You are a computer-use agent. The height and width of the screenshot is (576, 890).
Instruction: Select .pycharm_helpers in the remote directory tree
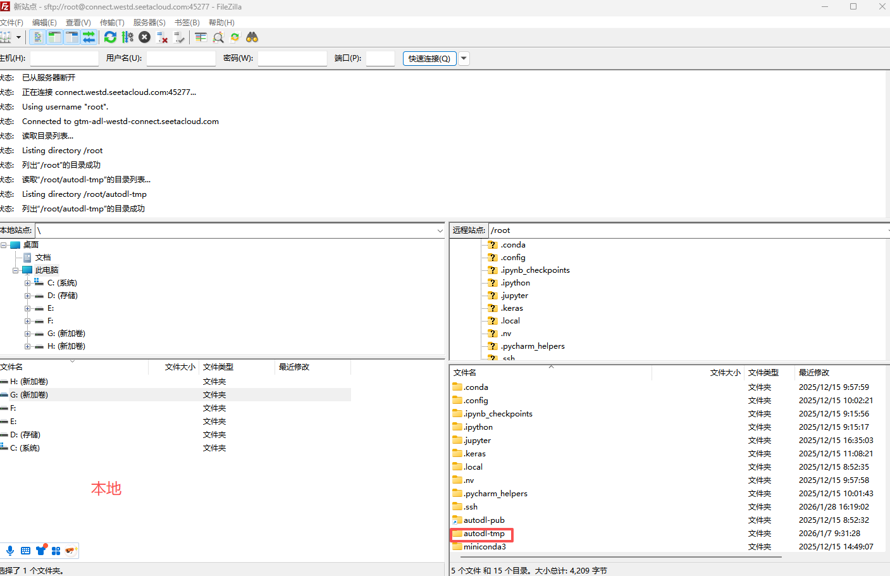532,346
